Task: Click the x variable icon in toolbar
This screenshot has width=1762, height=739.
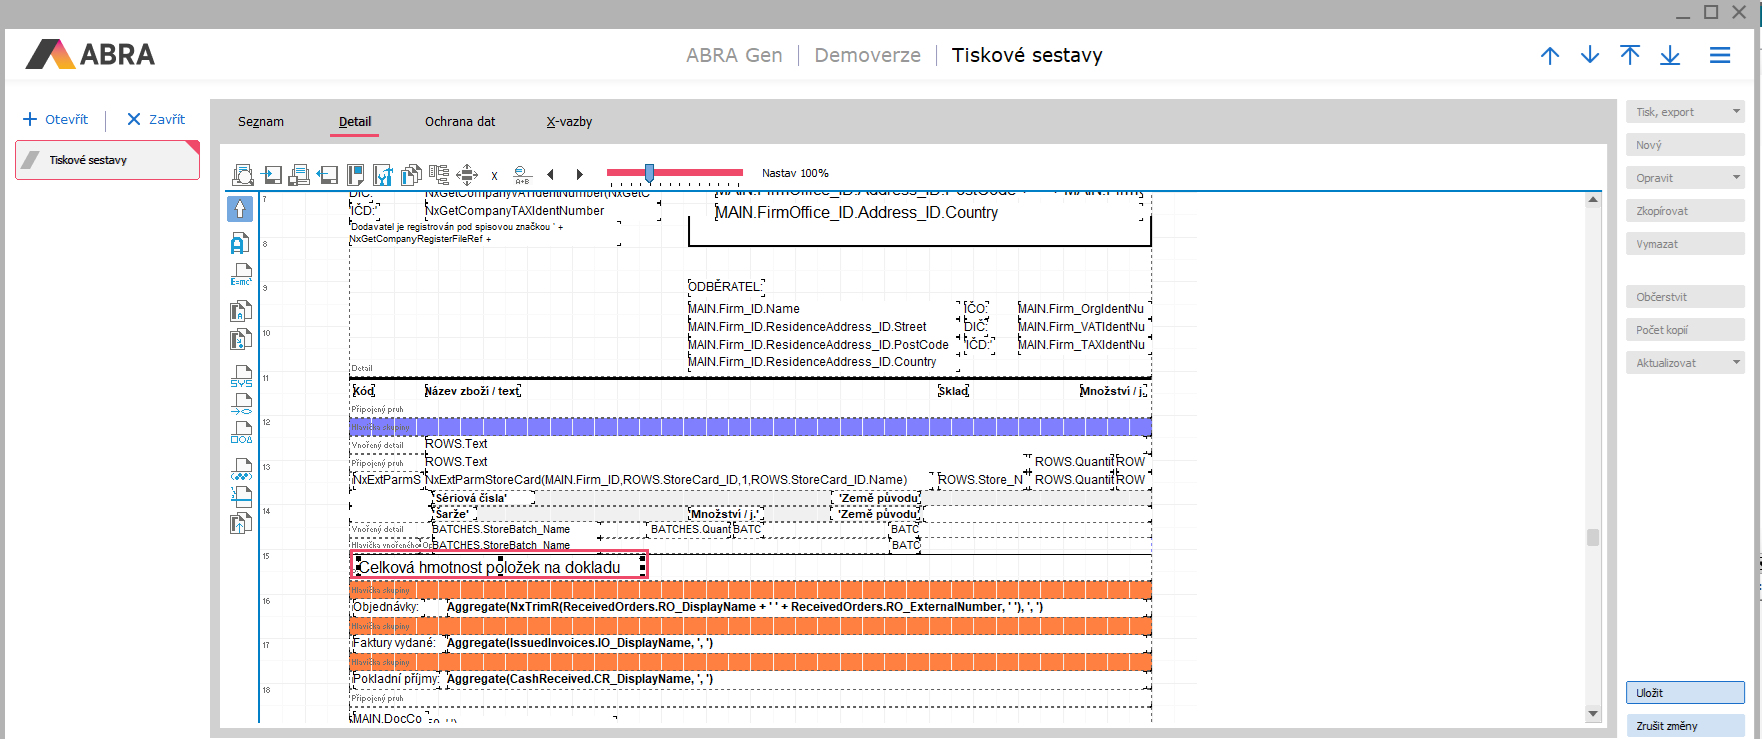Action: point(494,176)
